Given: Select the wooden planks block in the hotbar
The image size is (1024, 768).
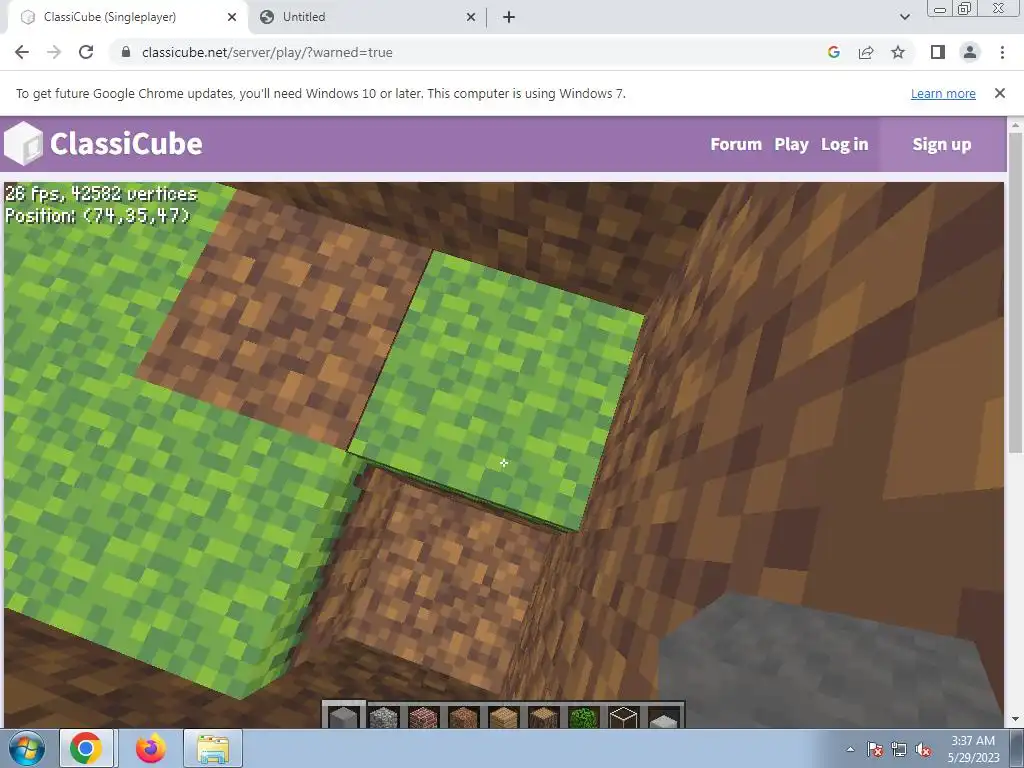Looking at the screenshot, I should 503,716.
